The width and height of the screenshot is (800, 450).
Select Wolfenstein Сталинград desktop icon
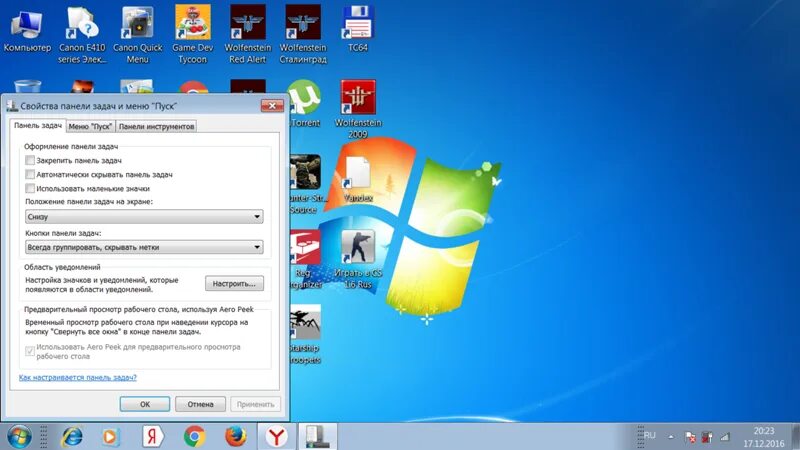(x=303, y=34)
